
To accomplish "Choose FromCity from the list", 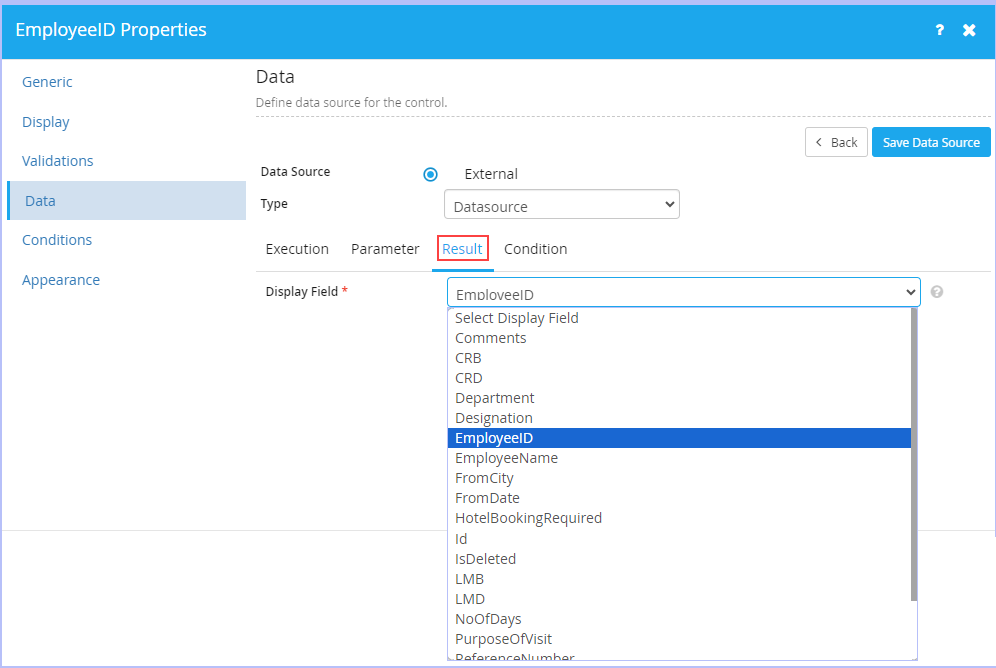I will tap(679, 478).
